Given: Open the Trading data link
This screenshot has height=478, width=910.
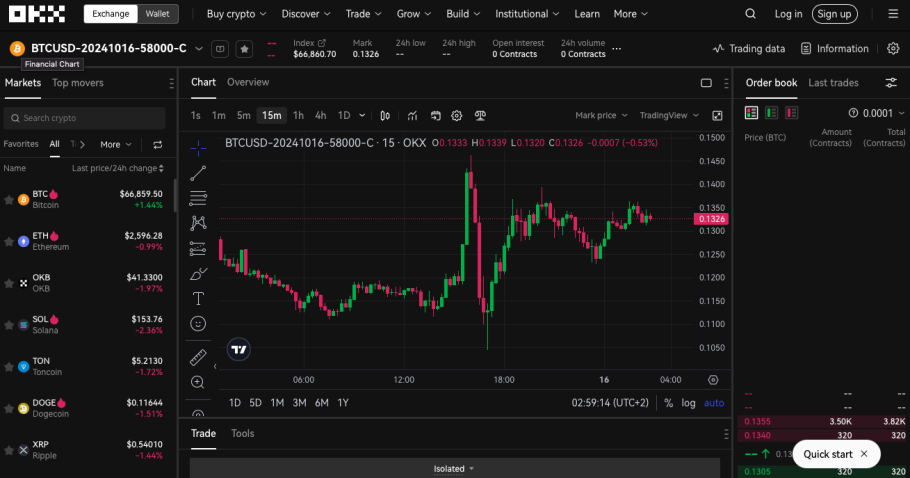Looking at the screenshot, I should coord(749,49).
